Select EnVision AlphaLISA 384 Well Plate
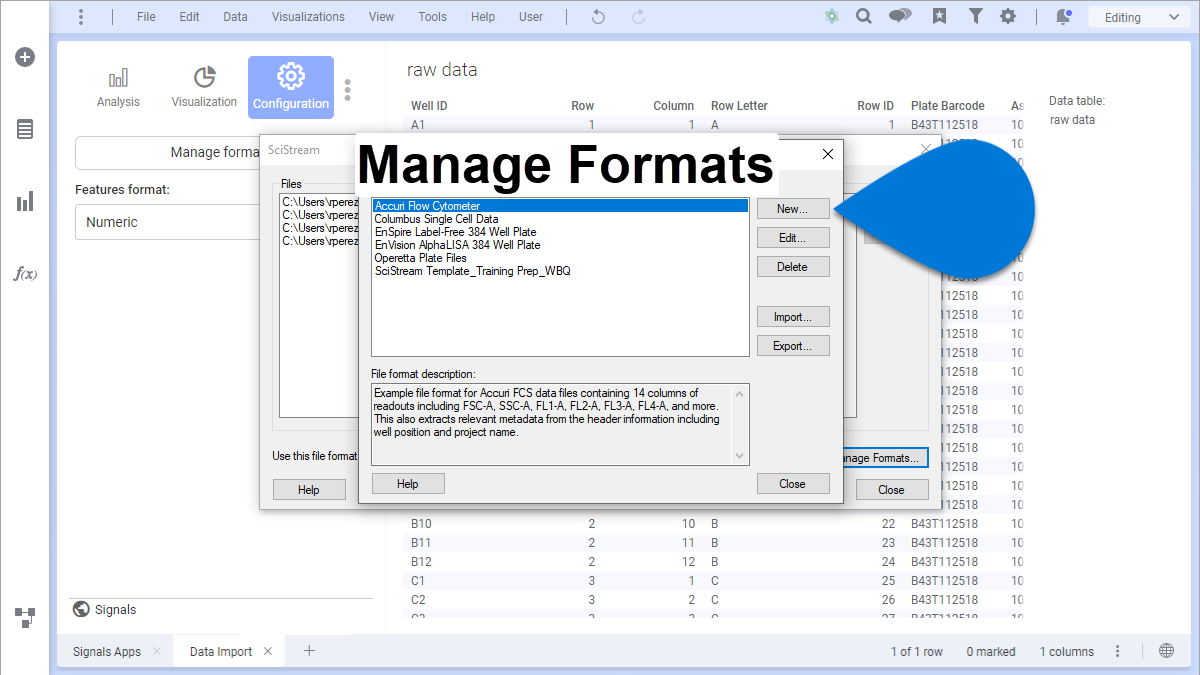The width and height of the screenshot is (1200, 675). coord(560,245)
